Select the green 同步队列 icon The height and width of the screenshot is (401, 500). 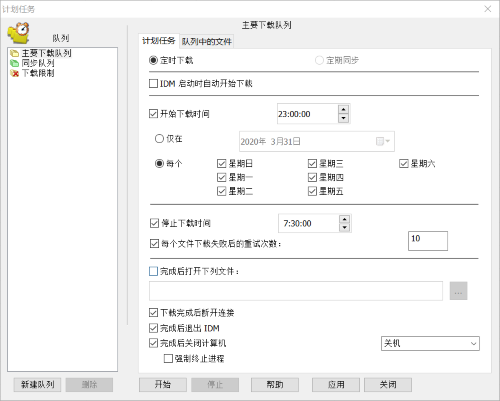click(14, 63)
